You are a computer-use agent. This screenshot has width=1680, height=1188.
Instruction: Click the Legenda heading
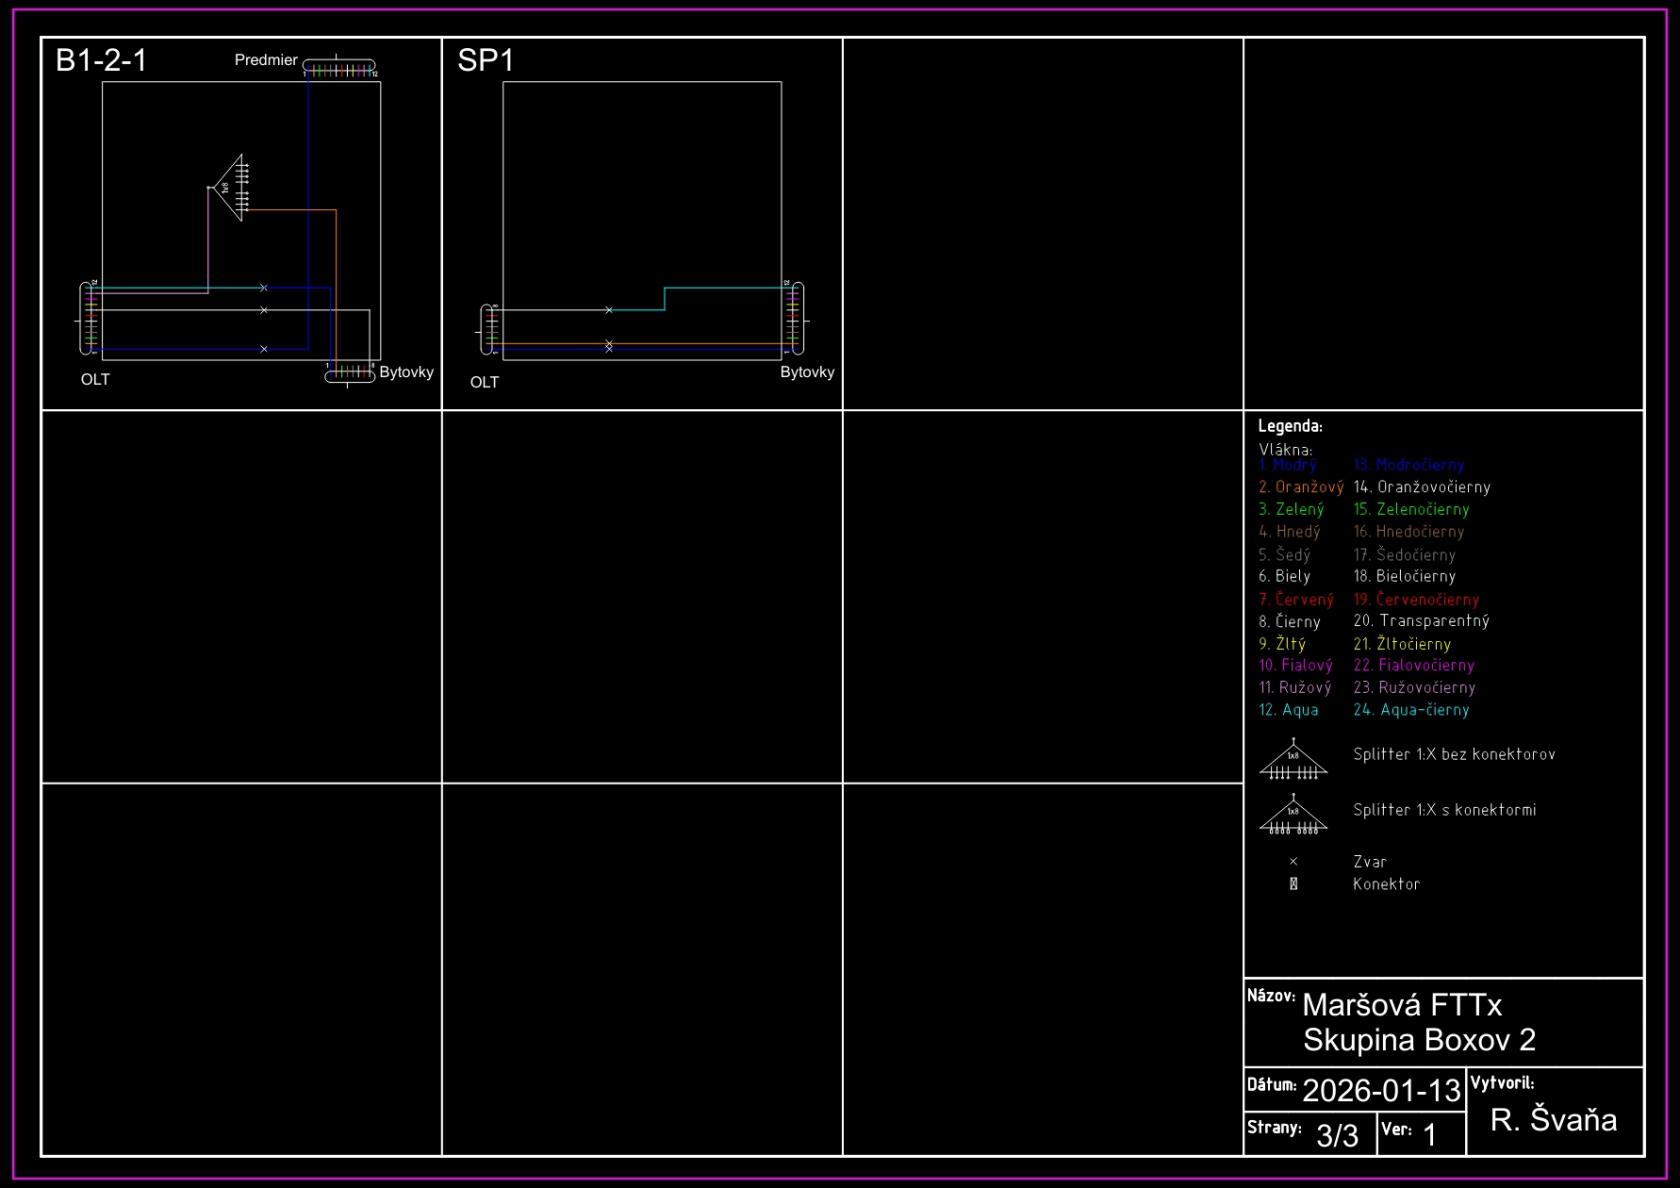coord(1289,426)
